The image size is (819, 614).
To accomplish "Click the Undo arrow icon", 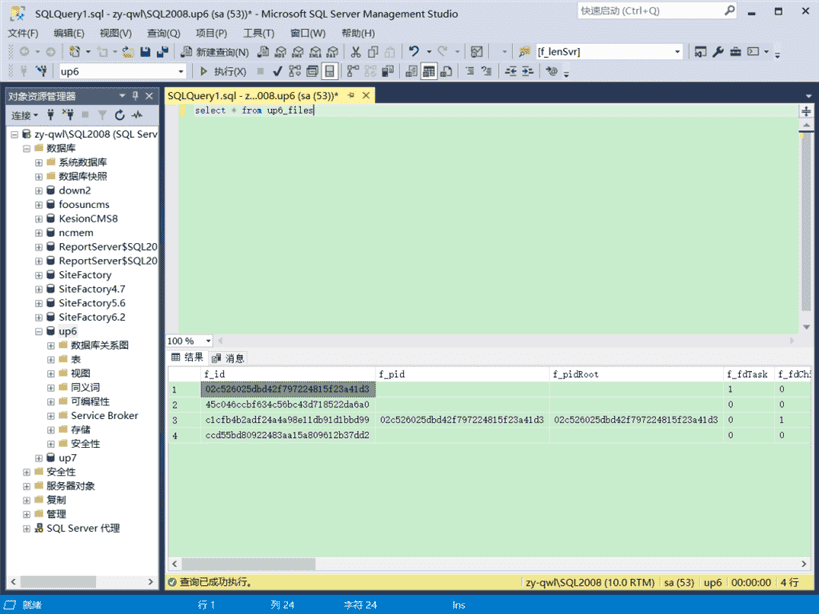I will coord(414,52).
